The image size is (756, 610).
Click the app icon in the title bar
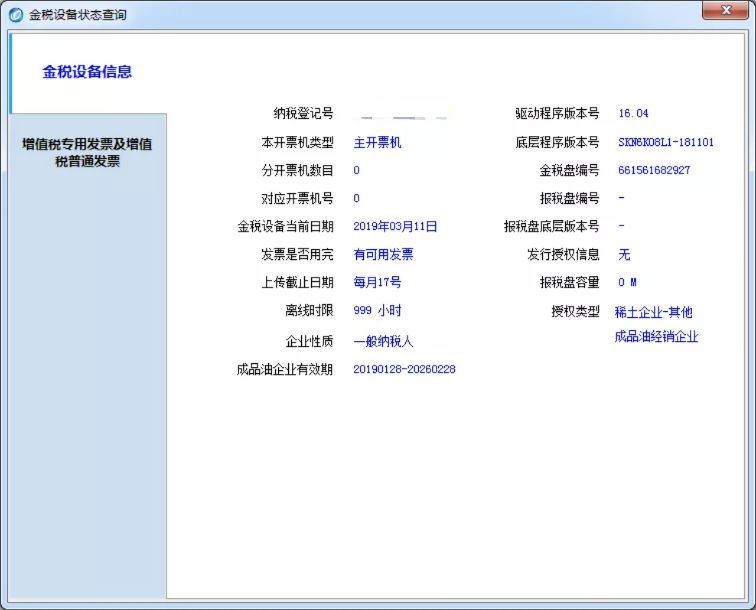click(x=16, y=15)
